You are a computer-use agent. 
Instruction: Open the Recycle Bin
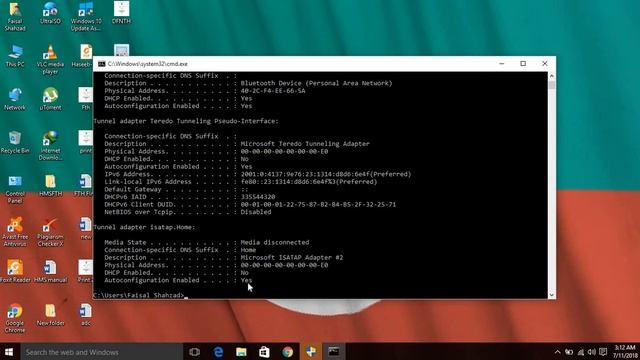[15, 143]
